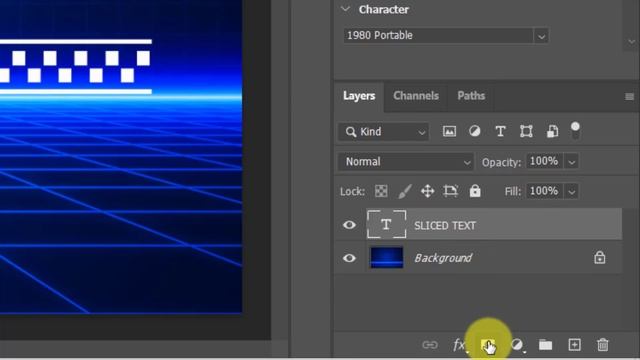
Task: Lock position move icon
Action: tap(427, 191)
